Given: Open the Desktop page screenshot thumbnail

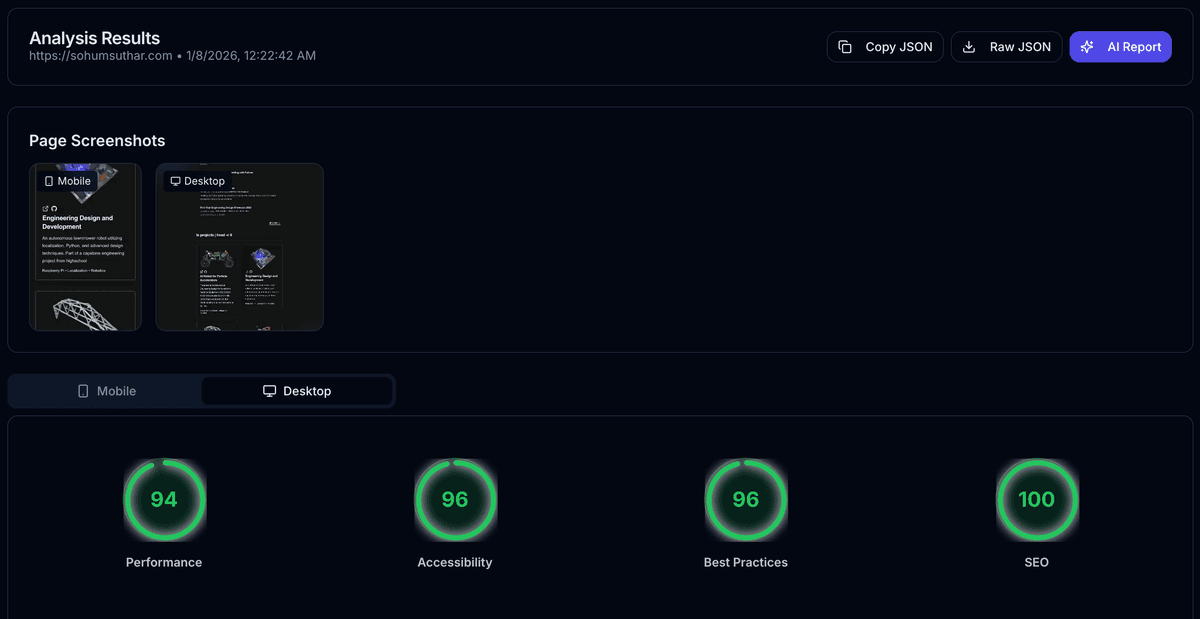Looking at the screenshot, I should pyautogui.click(x=239, y=246).
